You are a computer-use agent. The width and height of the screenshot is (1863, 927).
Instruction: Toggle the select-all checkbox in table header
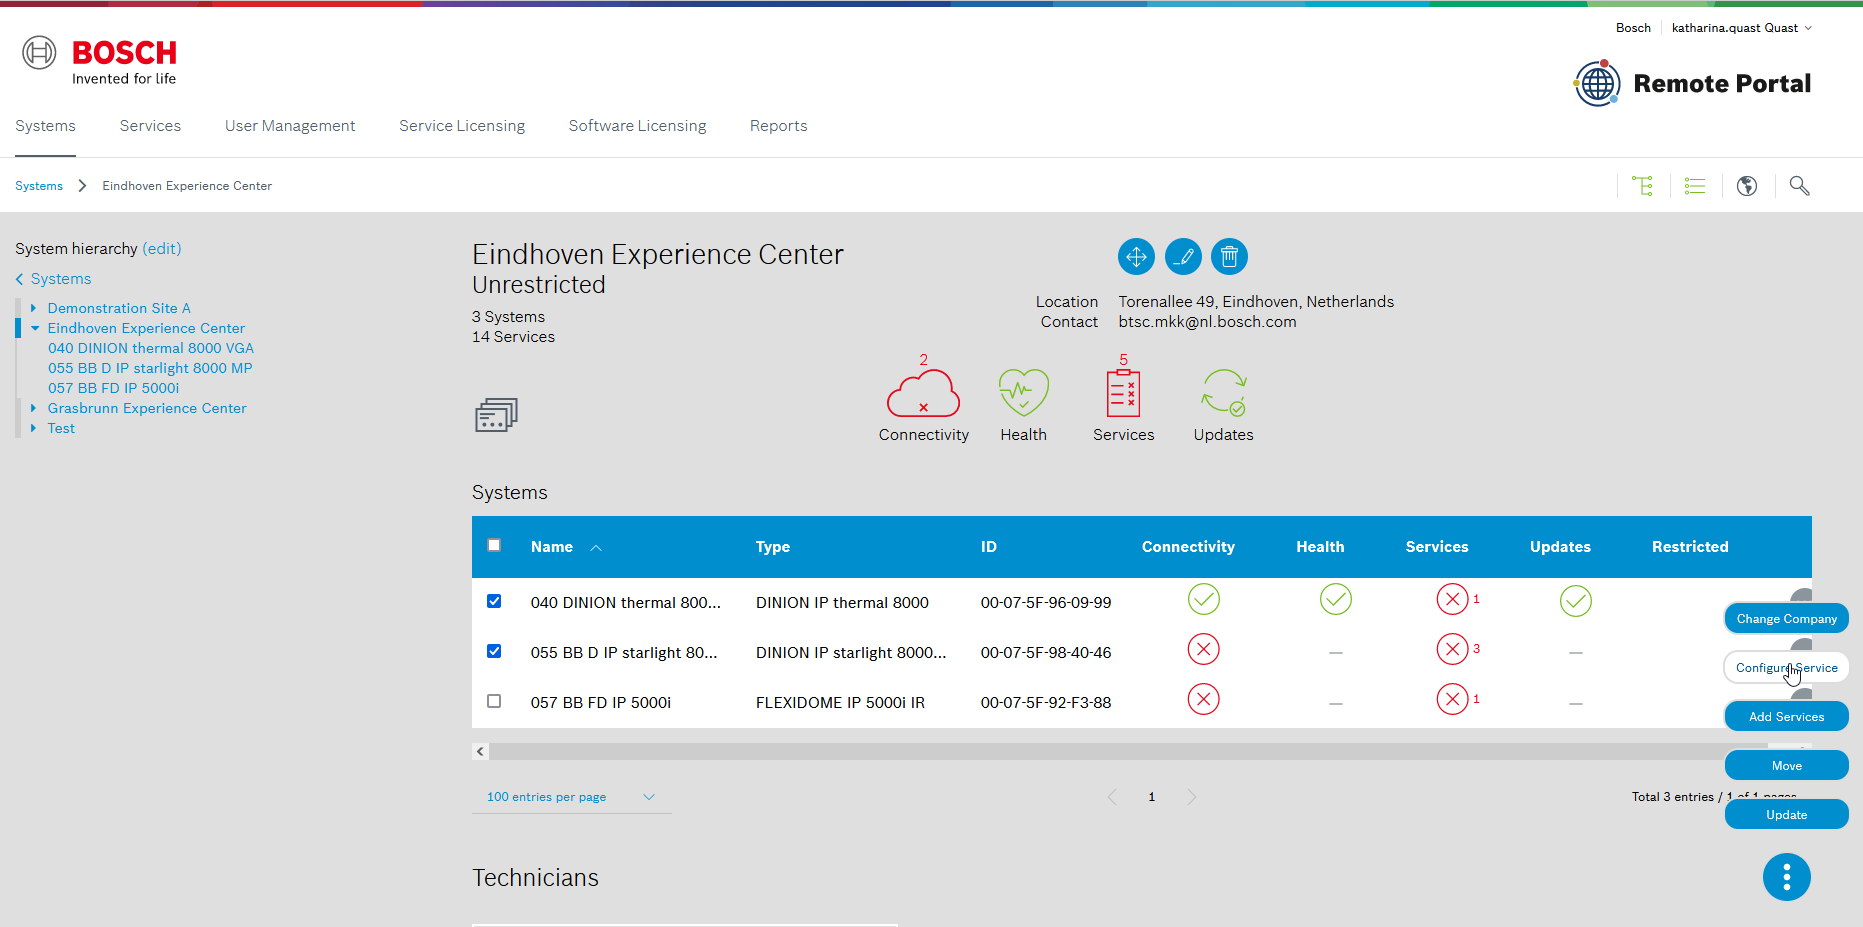[494, 545]
